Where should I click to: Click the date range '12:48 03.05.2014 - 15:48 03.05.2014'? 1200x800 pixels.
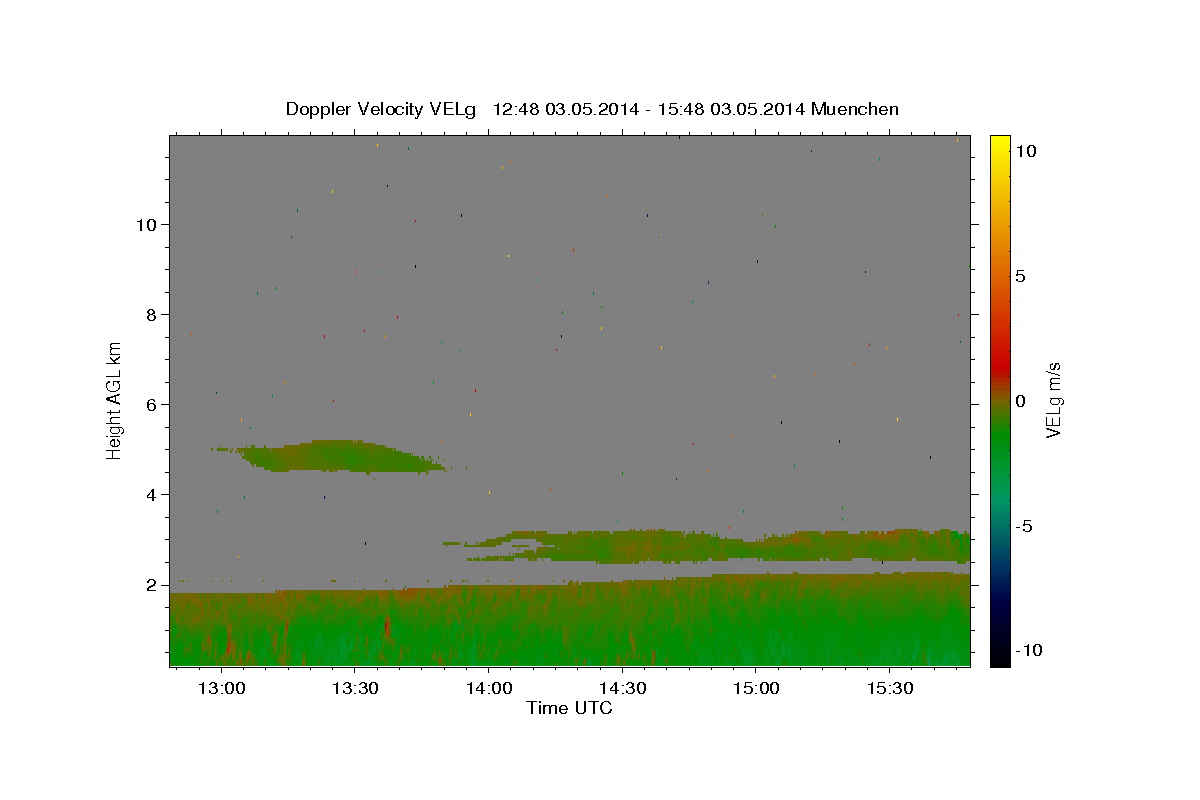tap(650, 109)
